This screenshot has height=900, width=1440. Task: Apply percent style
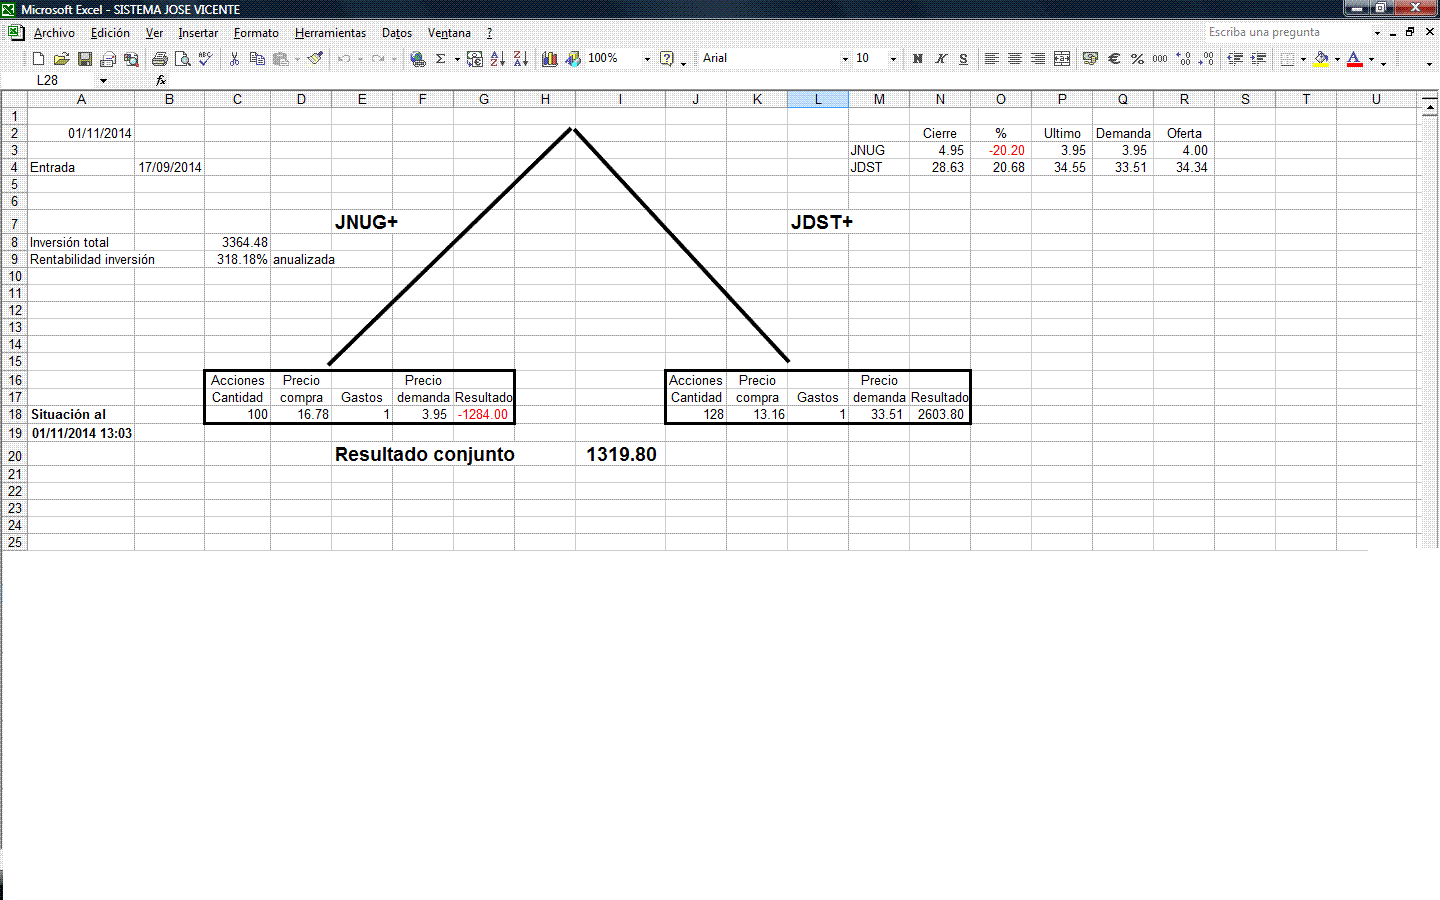[x=1137, y=59]
